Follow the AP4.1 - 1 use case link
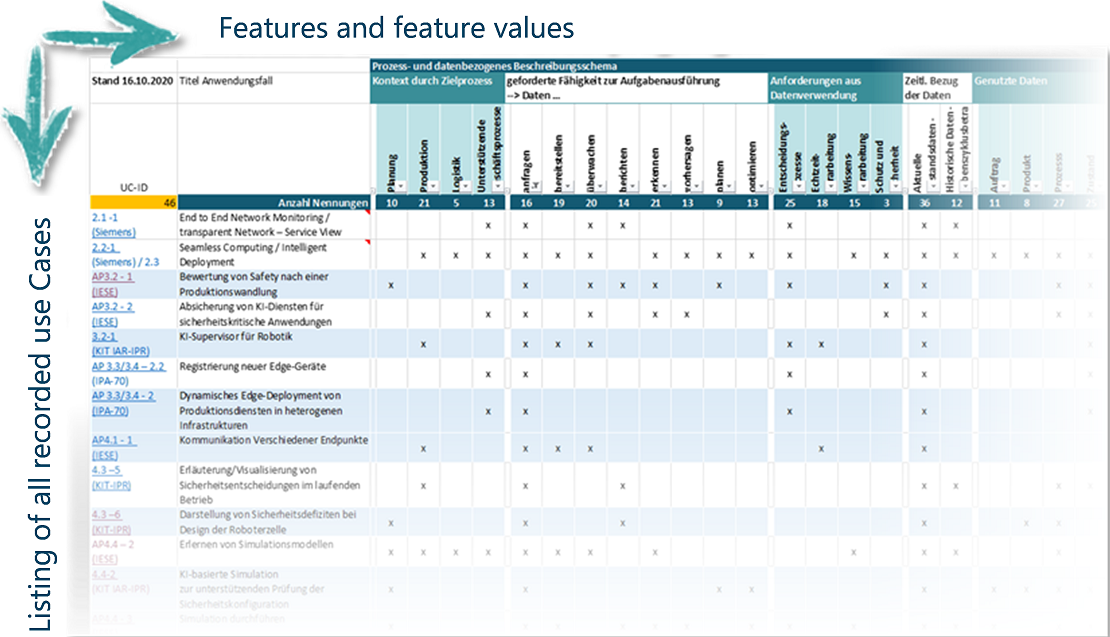This screenshot has width=1110, height=637. pyautogui.click(x=113, y=440)
